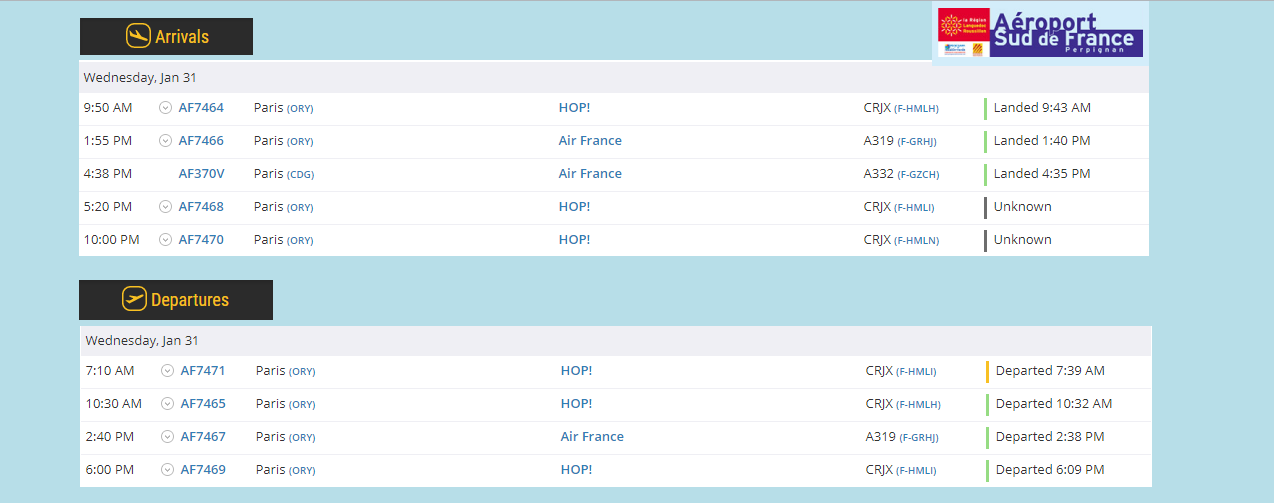The image size is (1274, 503).
Task: Open flight AF7464 link
Action: tap(201, 108)
